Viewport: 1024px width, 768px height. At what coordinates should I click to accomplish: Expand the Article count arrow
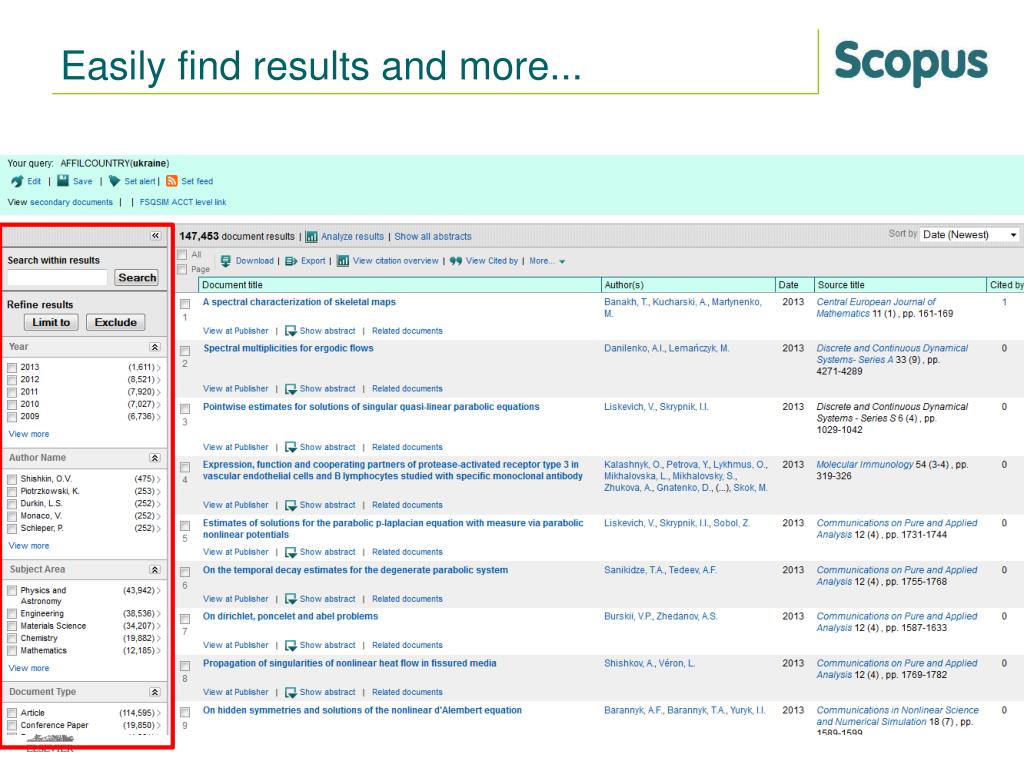(x=158, y=713)
